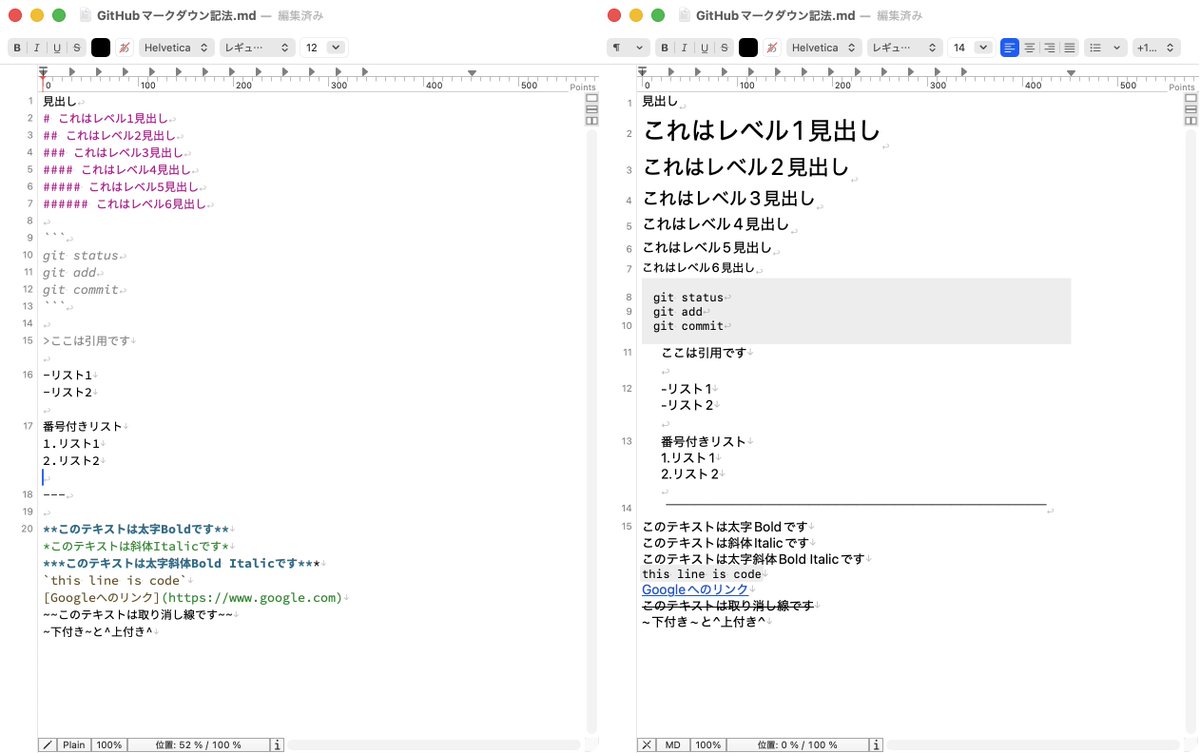
Task: Open text color swatch in left window
Action: (101, 47)
